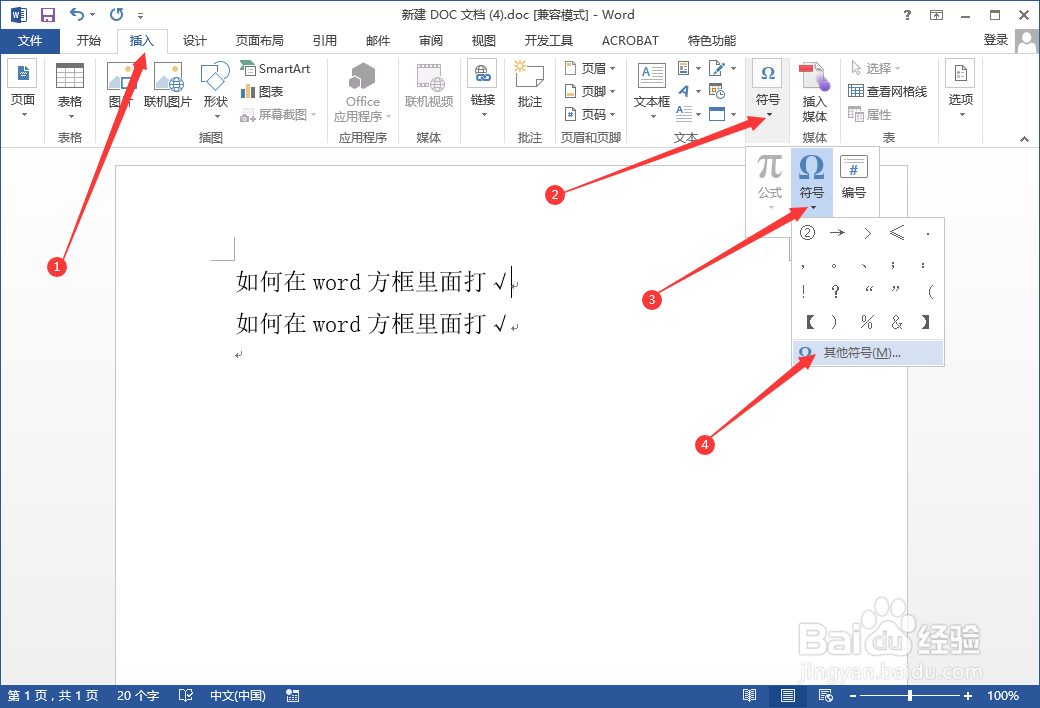The image size is (1040, 708).
Task: Insert a SmartArt graphic
Action: coord(276,68)
